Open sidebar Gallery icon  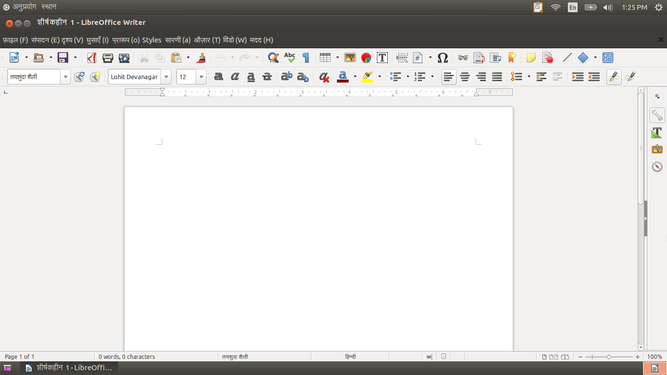click(657, 149)
